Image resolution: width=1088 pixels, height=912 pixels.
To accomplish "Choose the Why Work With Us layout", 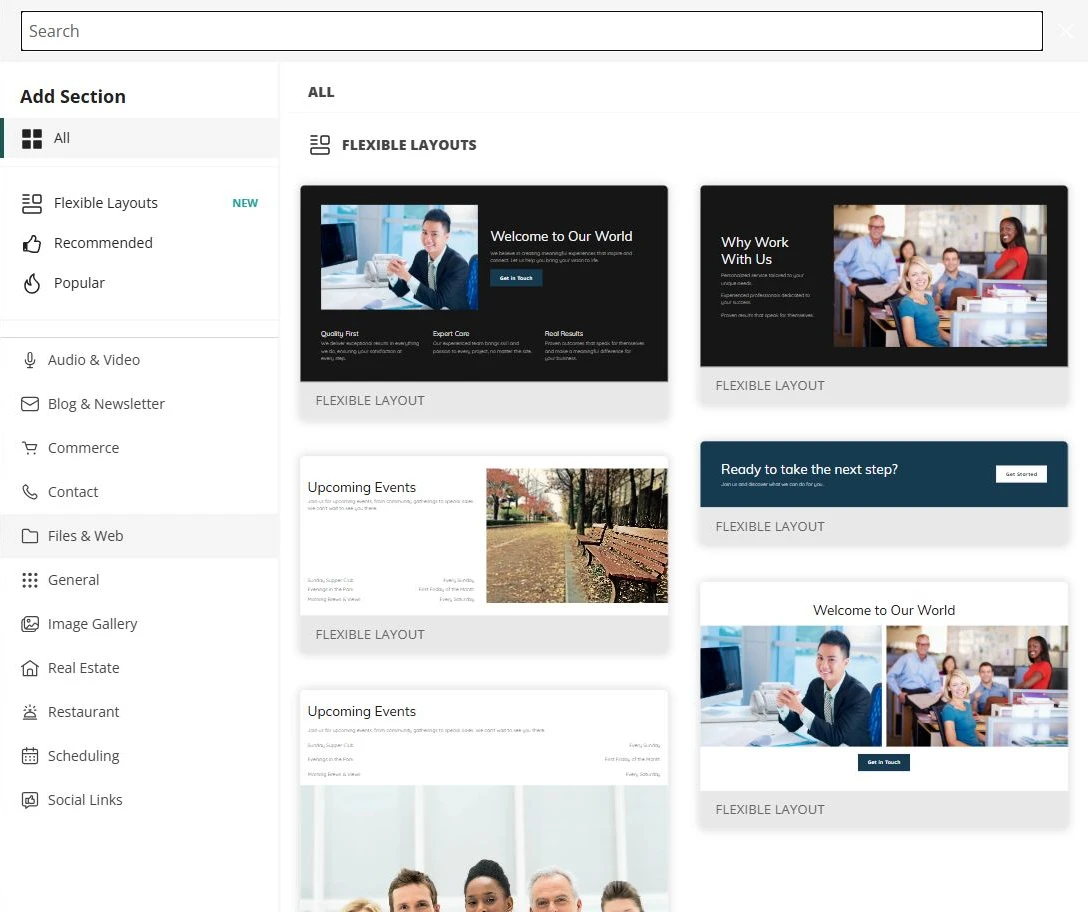I will click(883, 294).
